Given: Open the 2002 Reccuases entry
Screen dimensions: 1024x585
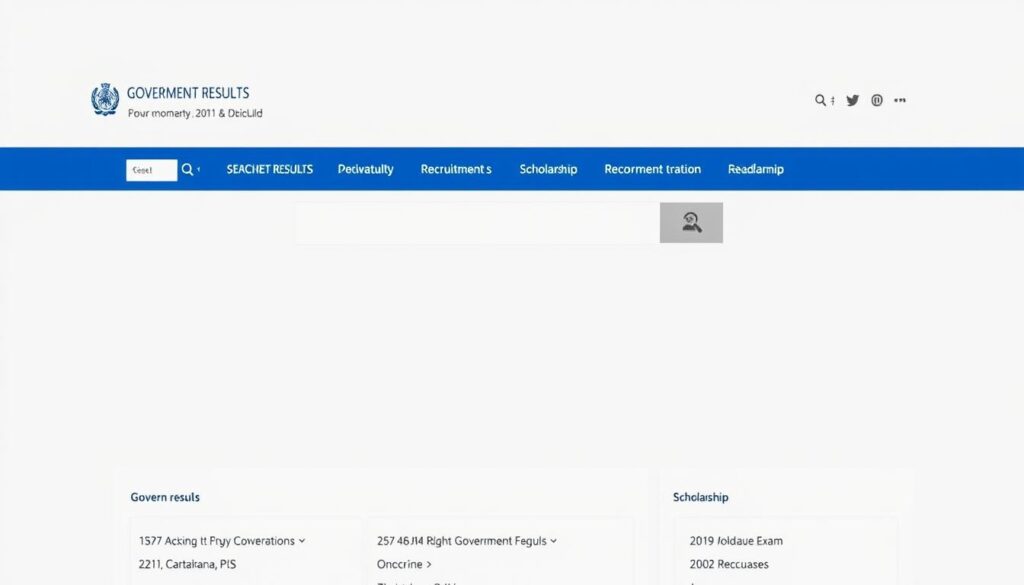Looking at the screenshot, I should [x=729, y=564].
